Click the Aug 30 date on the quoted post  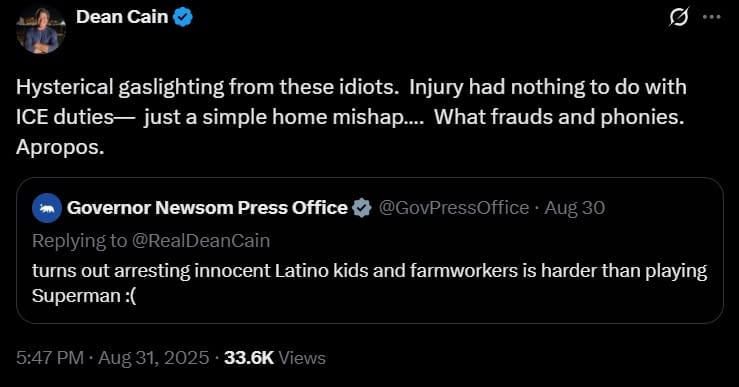575,208
